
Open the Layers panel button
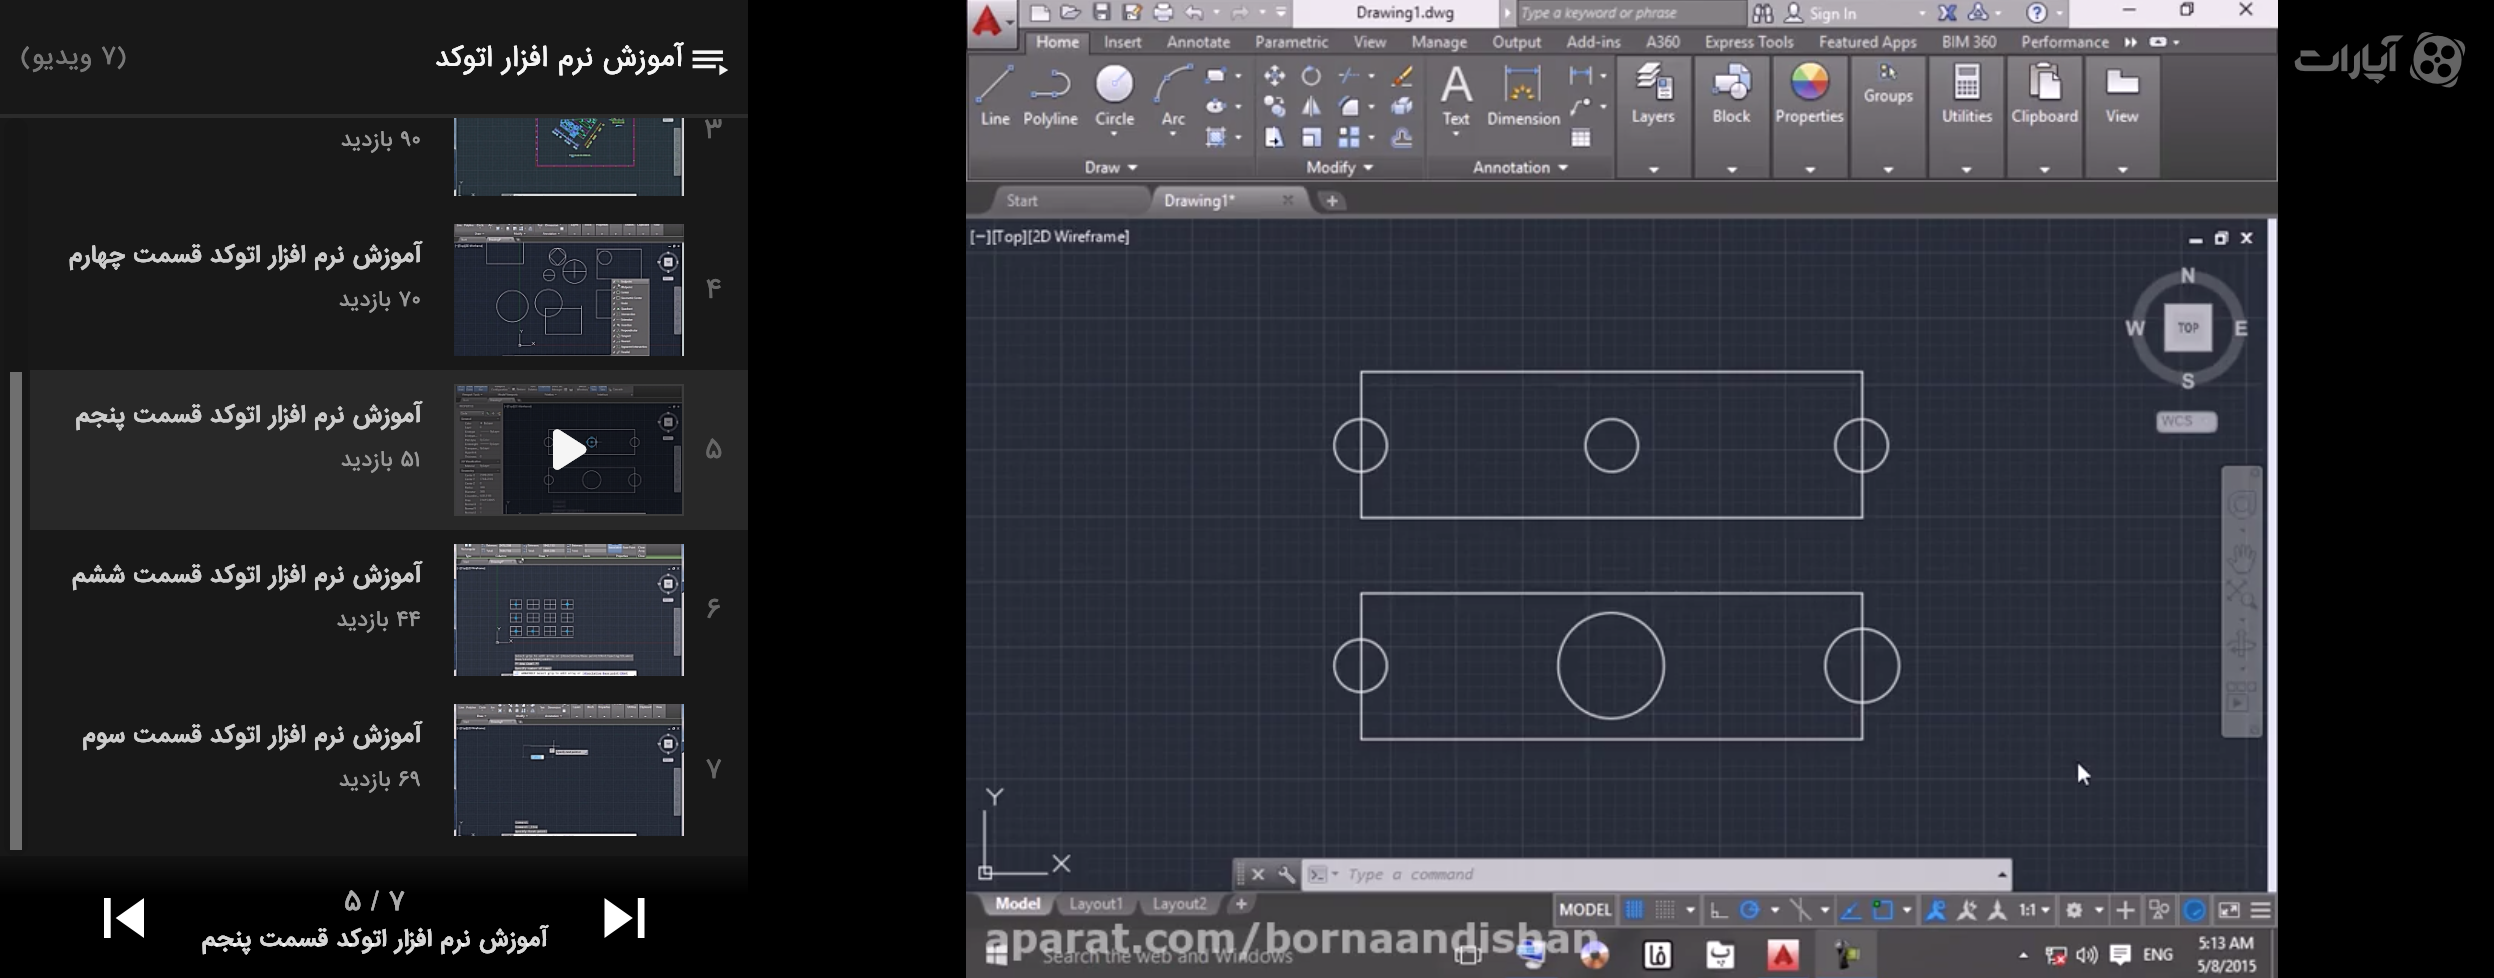click(1653, 95)
